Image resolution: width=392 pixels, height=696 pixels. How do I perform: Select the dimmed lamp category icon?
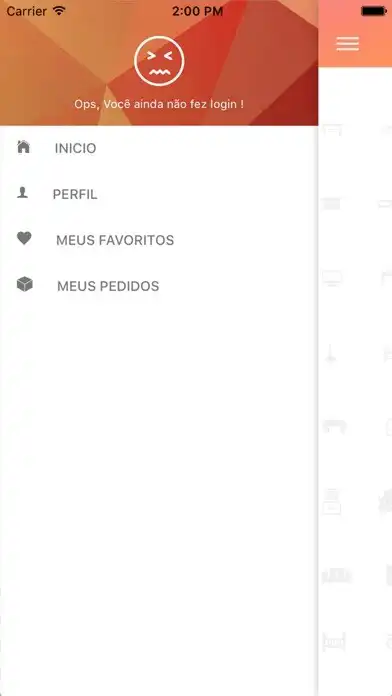point(330,354)
